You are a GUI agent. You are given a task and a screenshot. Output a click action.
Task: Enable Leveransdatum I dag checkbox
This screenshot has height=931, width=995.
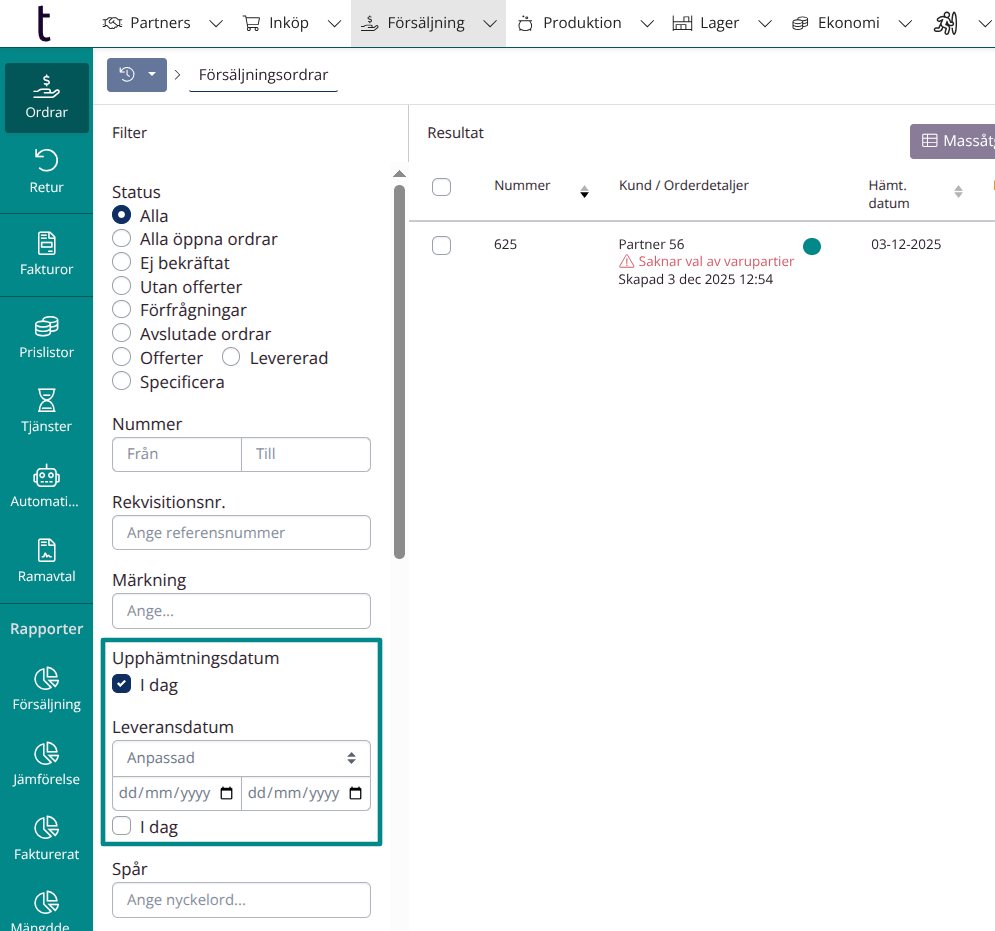tap(122, 827)
